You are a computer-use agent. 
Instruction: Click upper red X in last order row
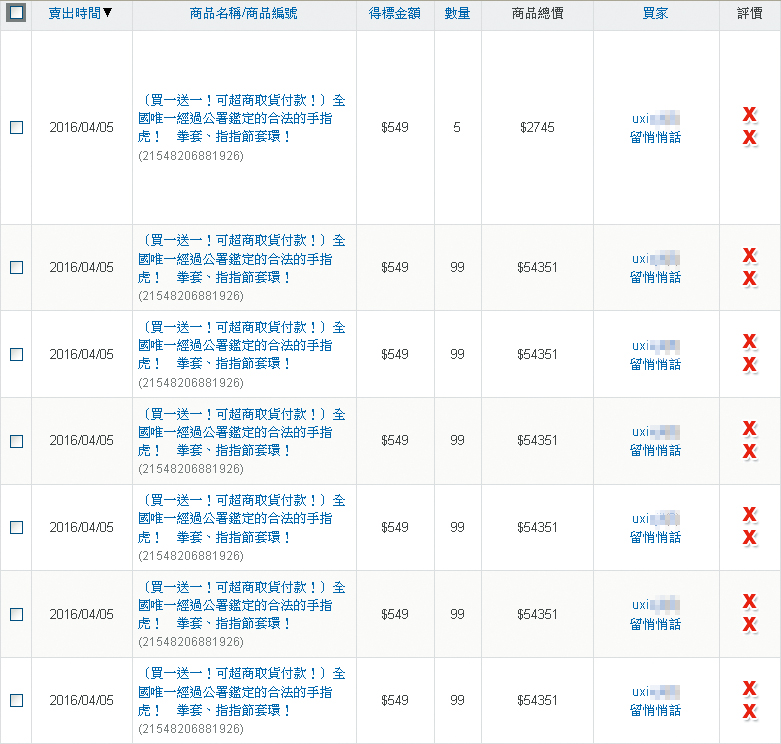click(750, 688)
